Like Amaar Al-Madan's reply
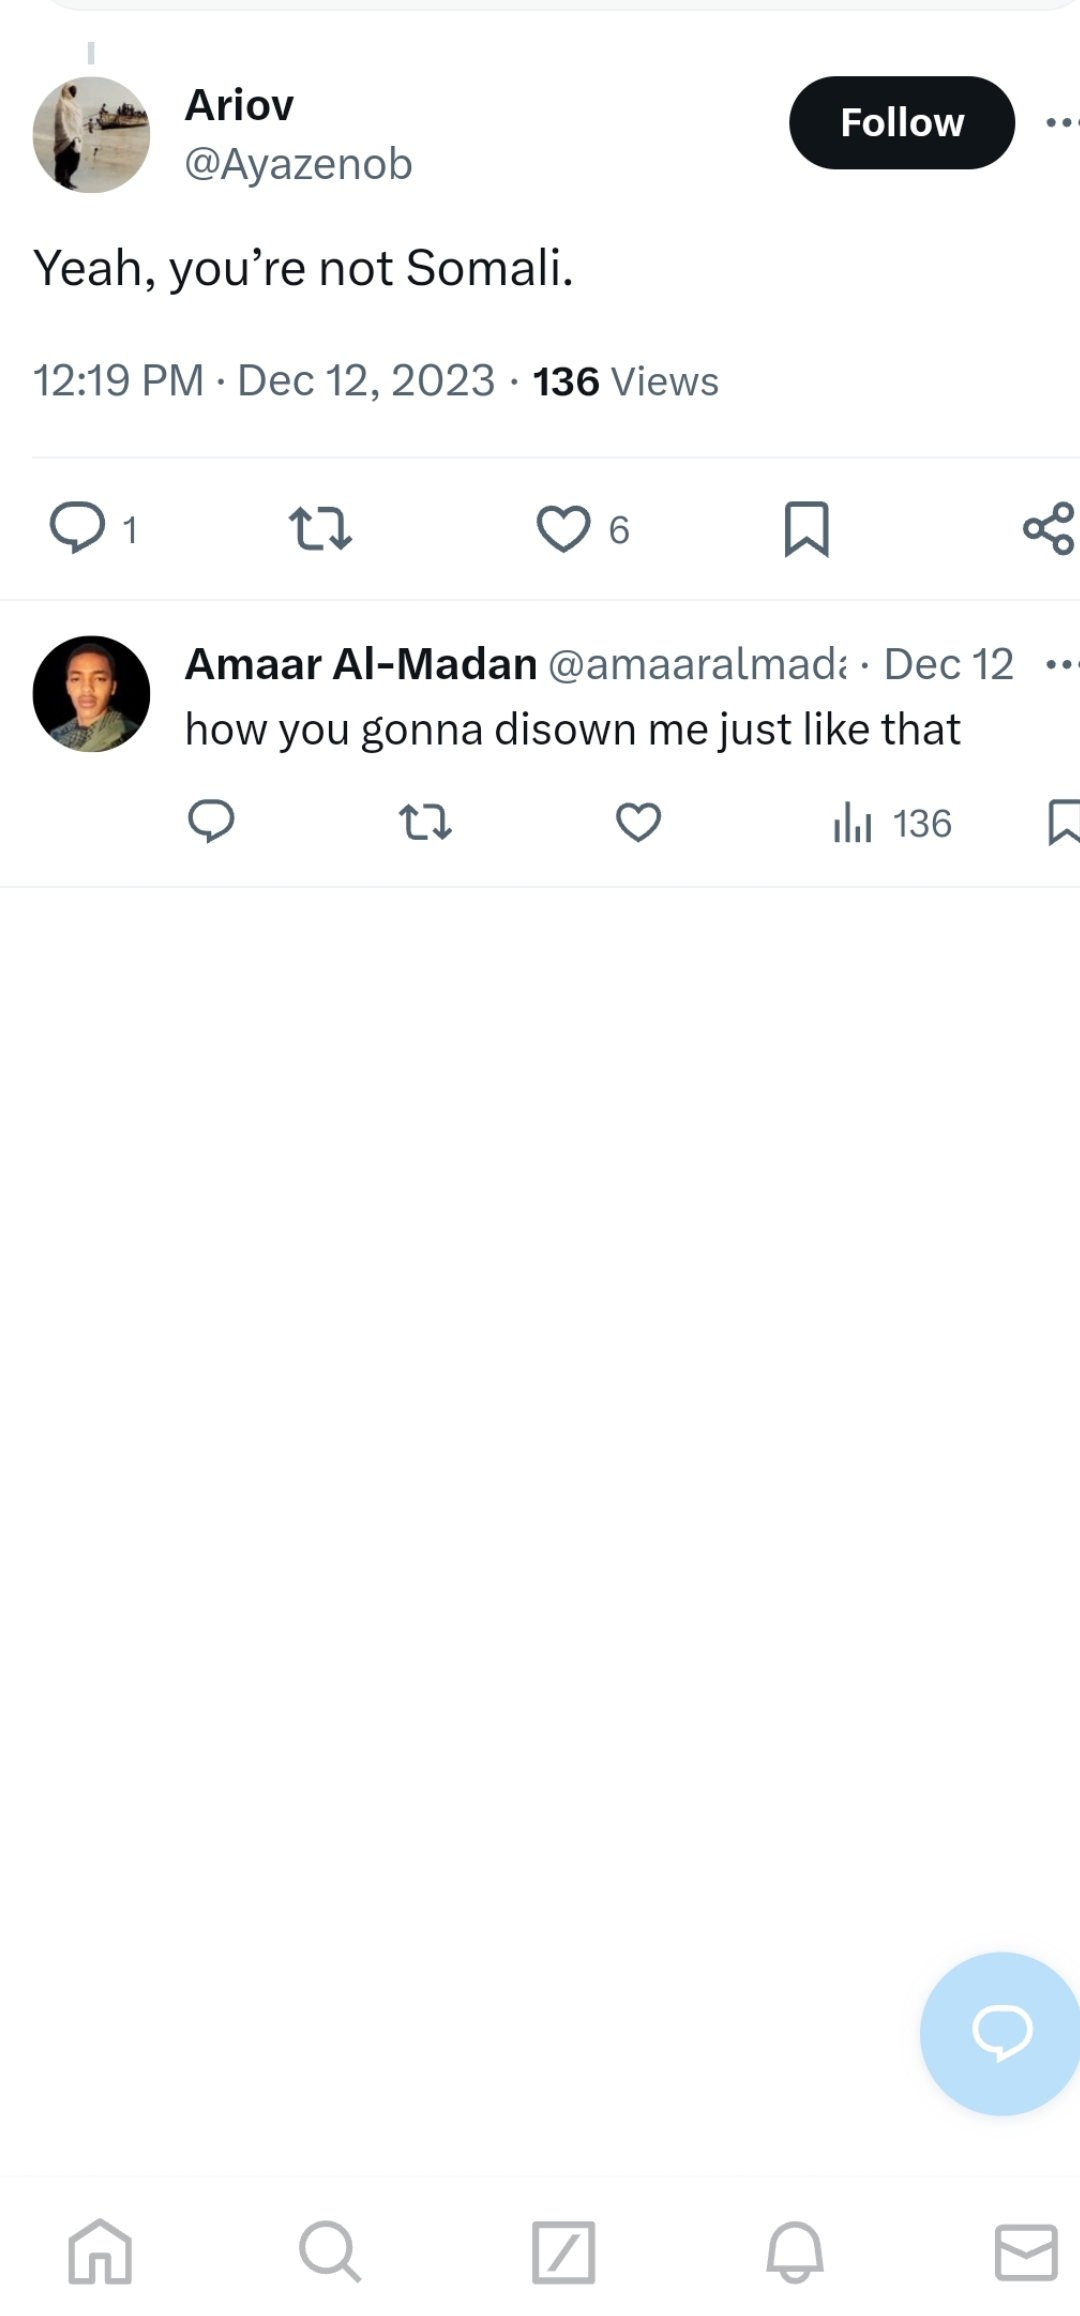The height and width of the screenshot is (2316, 1080). [638, 822]
